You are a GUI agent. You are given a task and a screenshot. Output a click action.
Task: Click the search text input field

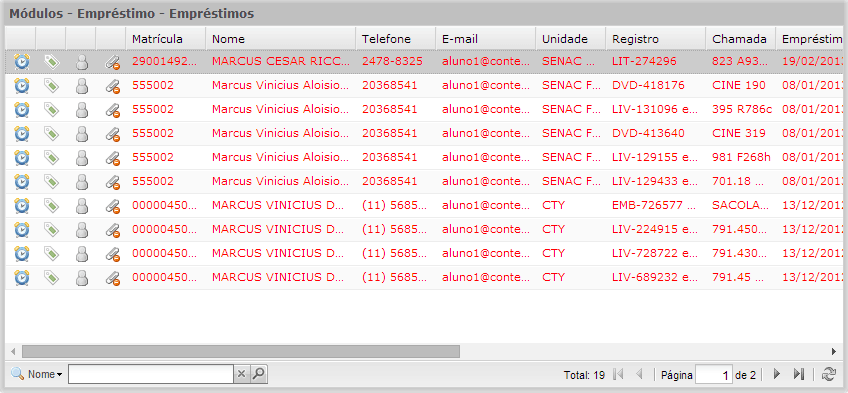pyautogui.click(x=151, y=374)
